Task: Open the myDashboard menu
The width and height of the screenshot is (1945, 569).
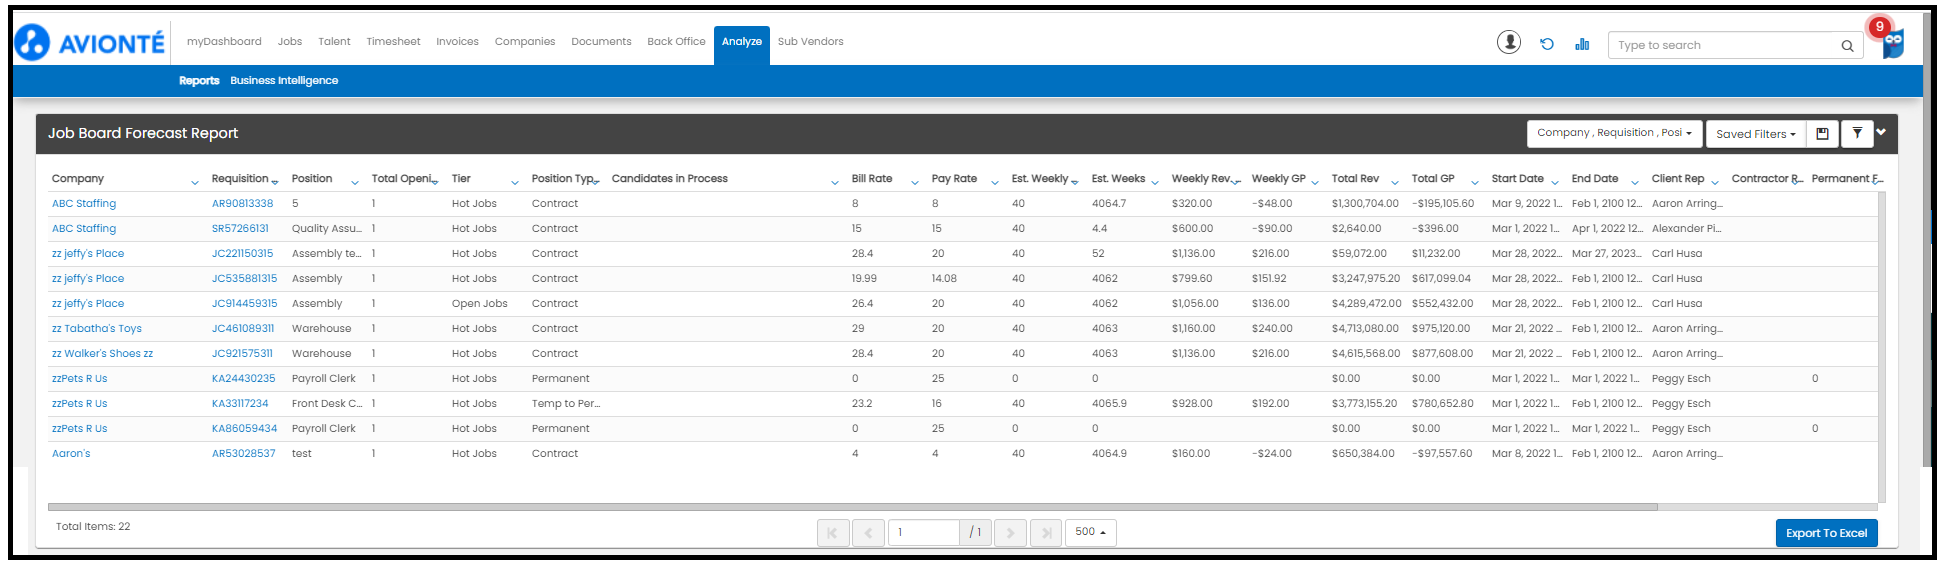Action: (224, 42)
